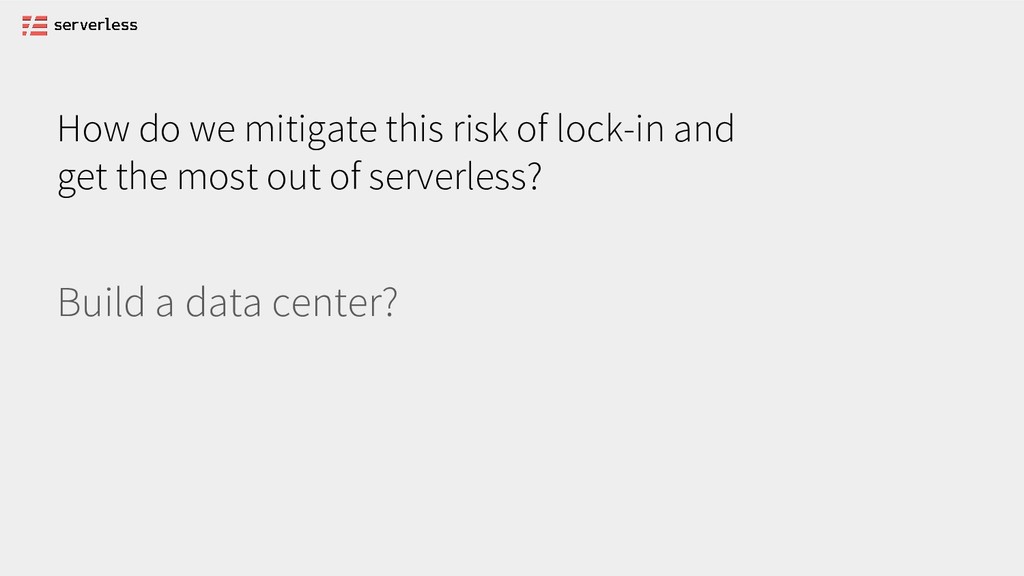The height and width of the screenshot is (576, 1024).
Task: Click the serverless wordmark beside the logo
Action: (x=95, y=25)
